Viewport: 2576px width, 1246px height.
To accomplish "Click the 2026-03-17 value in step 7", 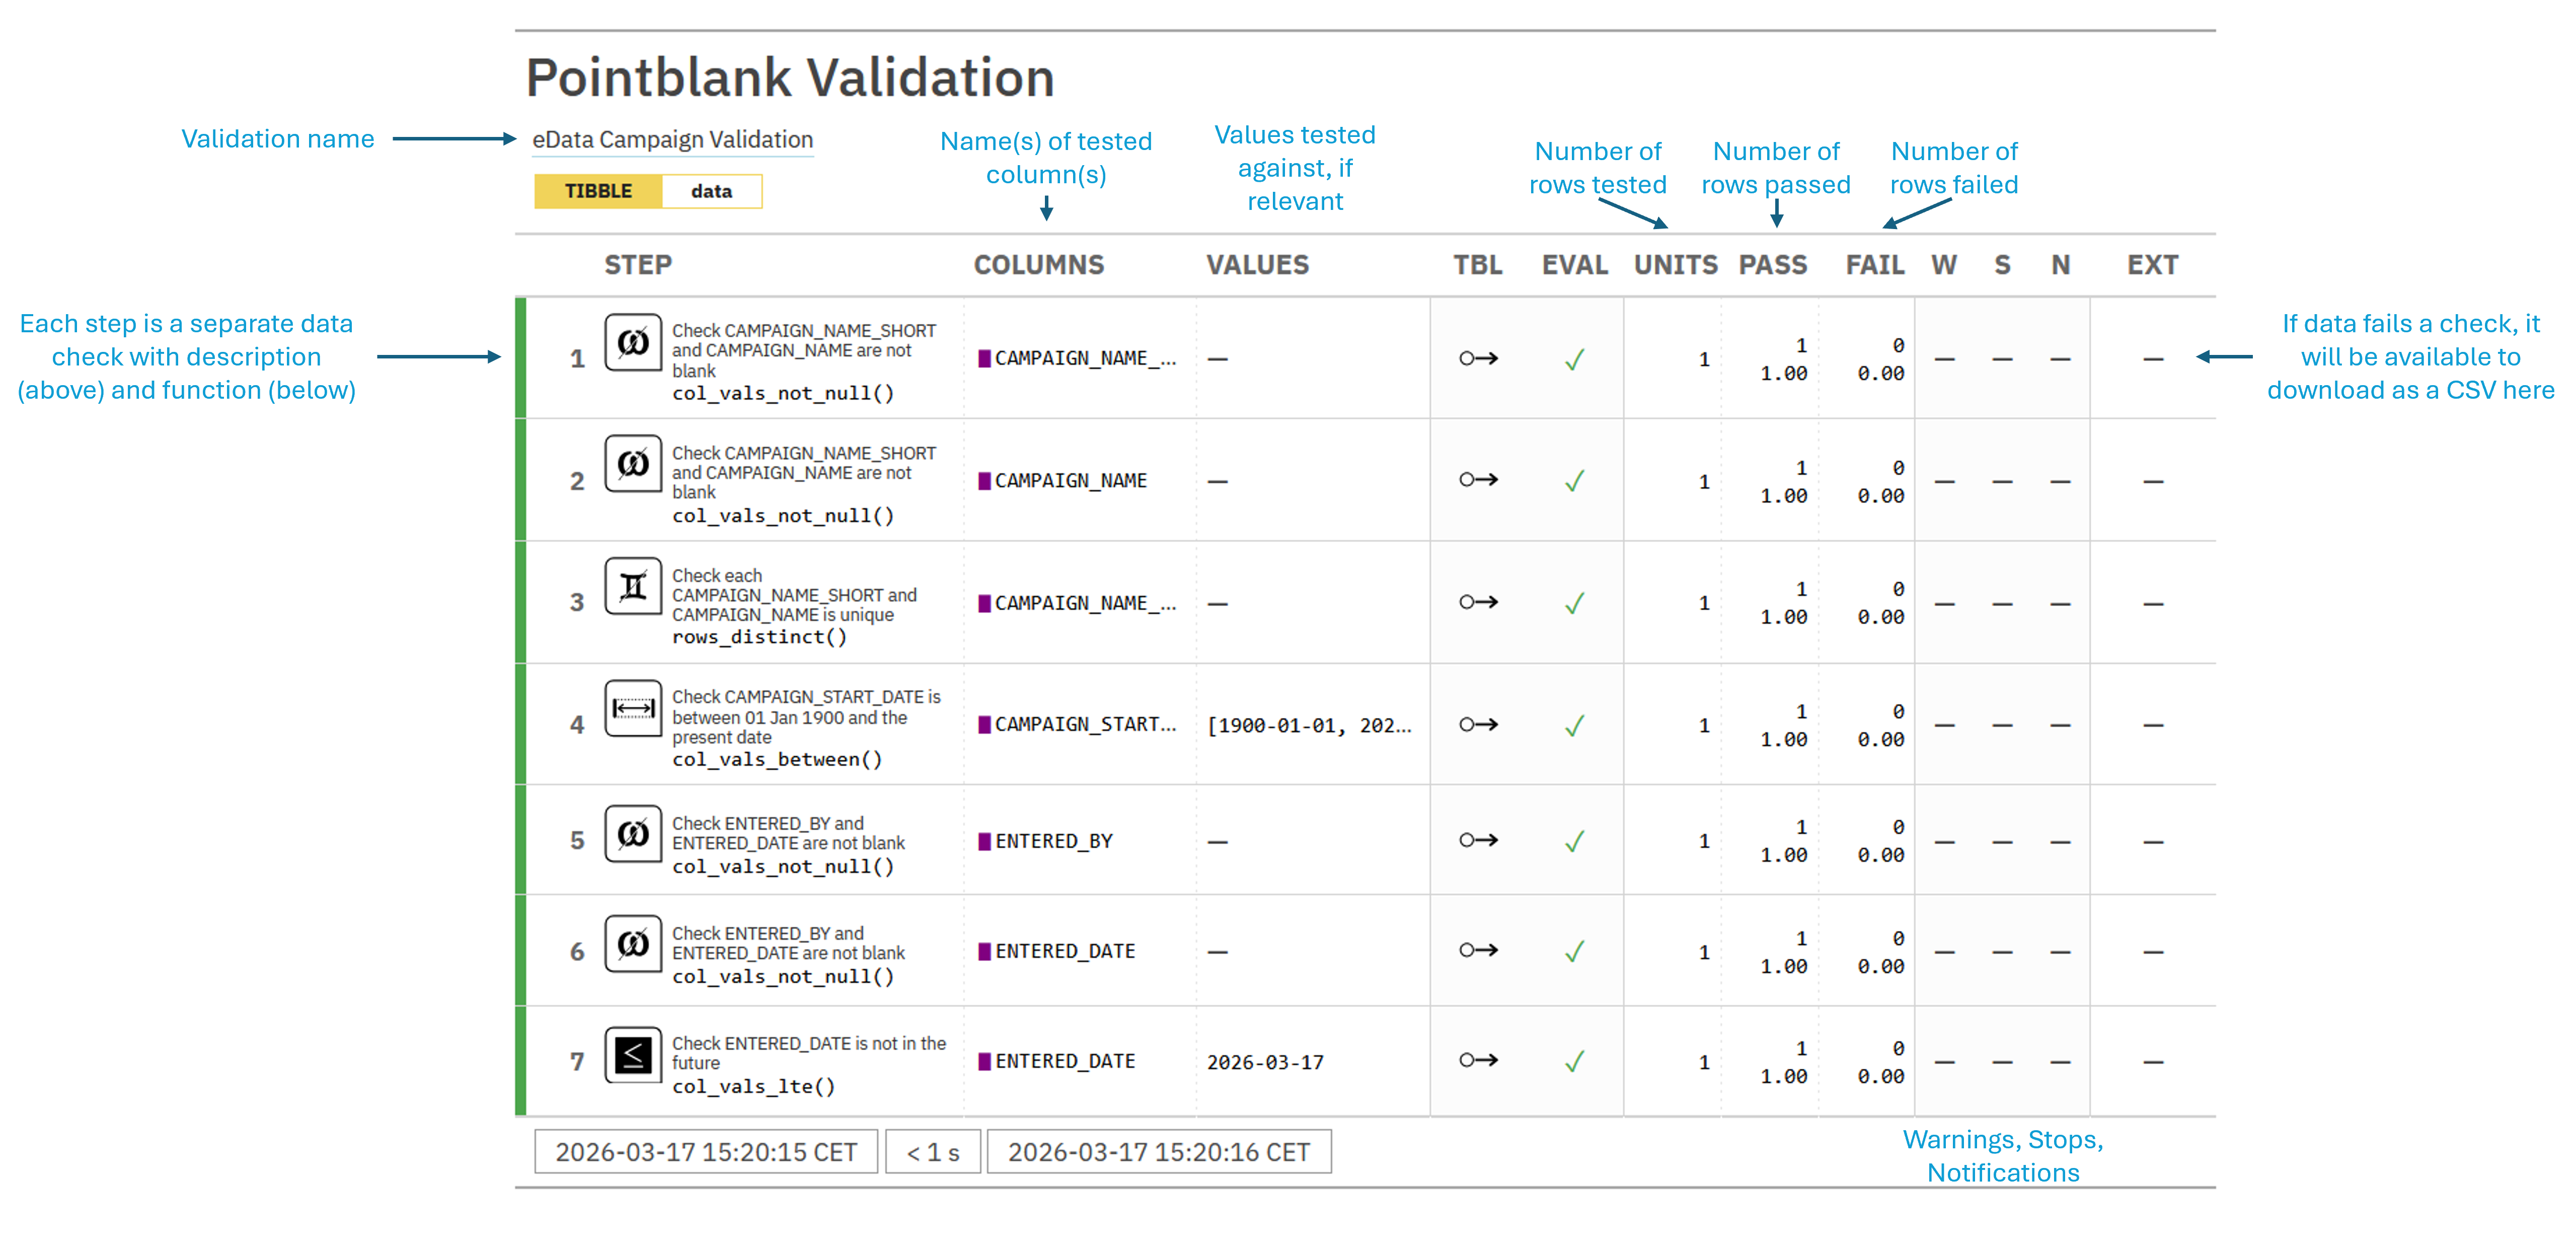I will (x=1265, y=1062).
